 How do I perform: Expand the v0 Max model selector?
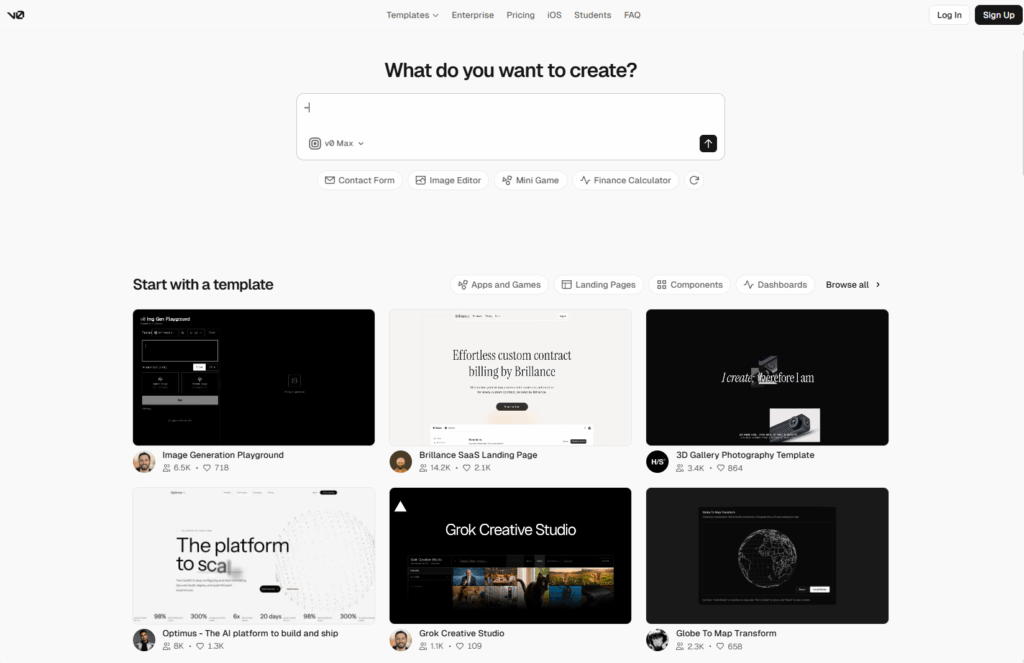click(x=337, y=143)
